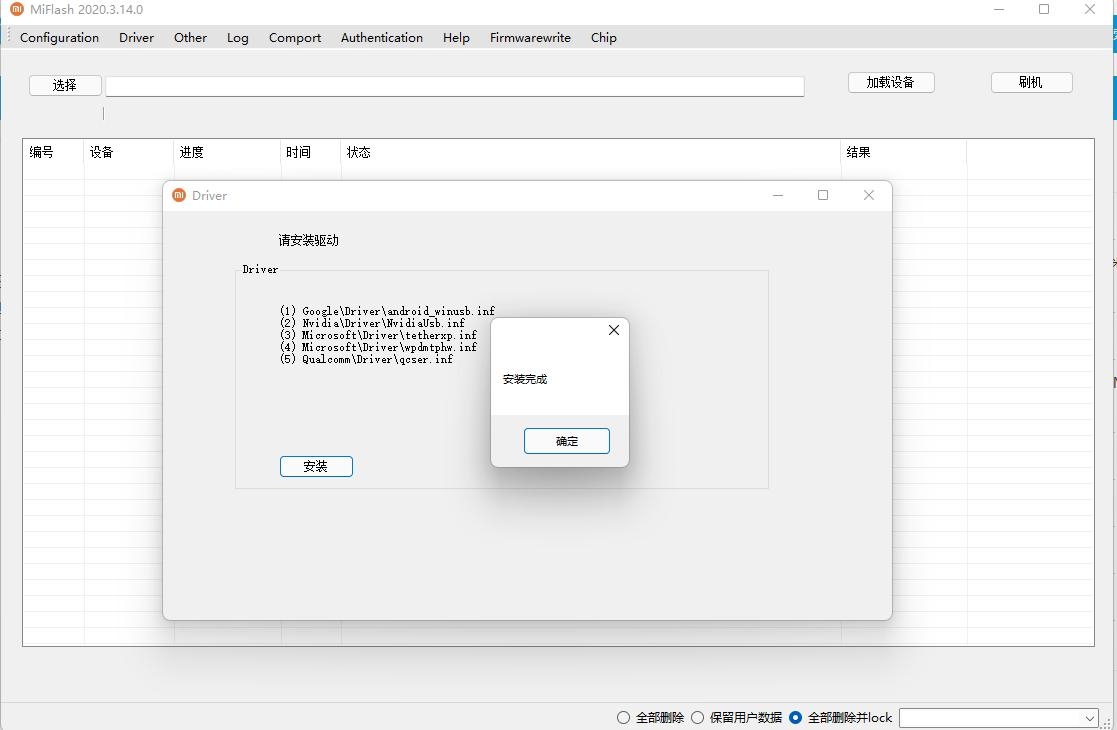Click the 安装 driver install button
1117x730 pixels.
tap(316, 466)
